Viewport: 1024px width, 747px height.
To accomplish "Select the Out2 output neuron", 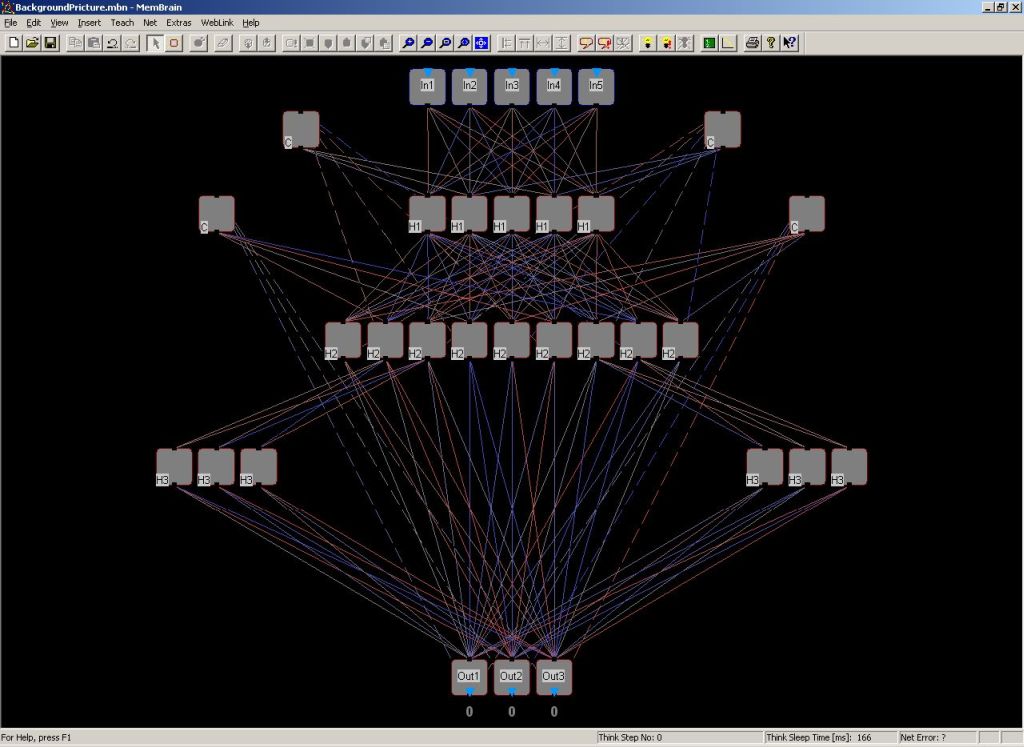I will coord(511,677).
